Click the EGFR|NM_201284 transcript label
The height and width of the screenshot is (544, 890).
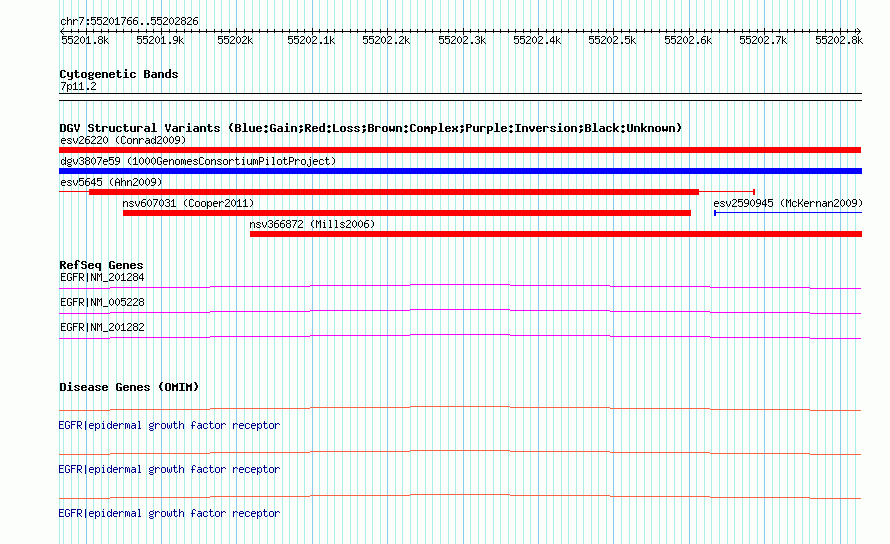click(102, 278)
